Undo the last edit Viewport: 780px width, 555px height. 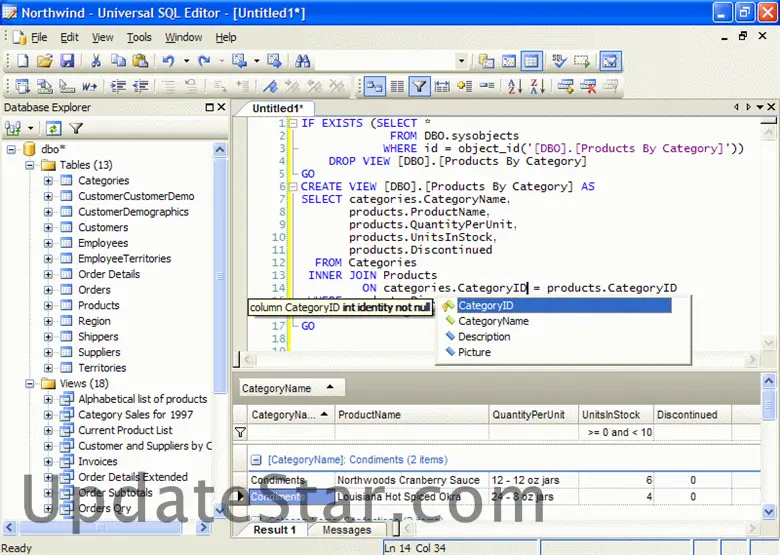168,61
